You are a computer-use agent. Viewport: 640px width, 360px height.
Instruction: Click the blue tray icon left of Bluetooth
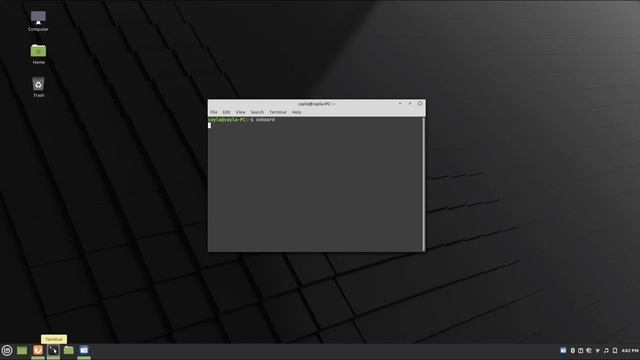563,350
